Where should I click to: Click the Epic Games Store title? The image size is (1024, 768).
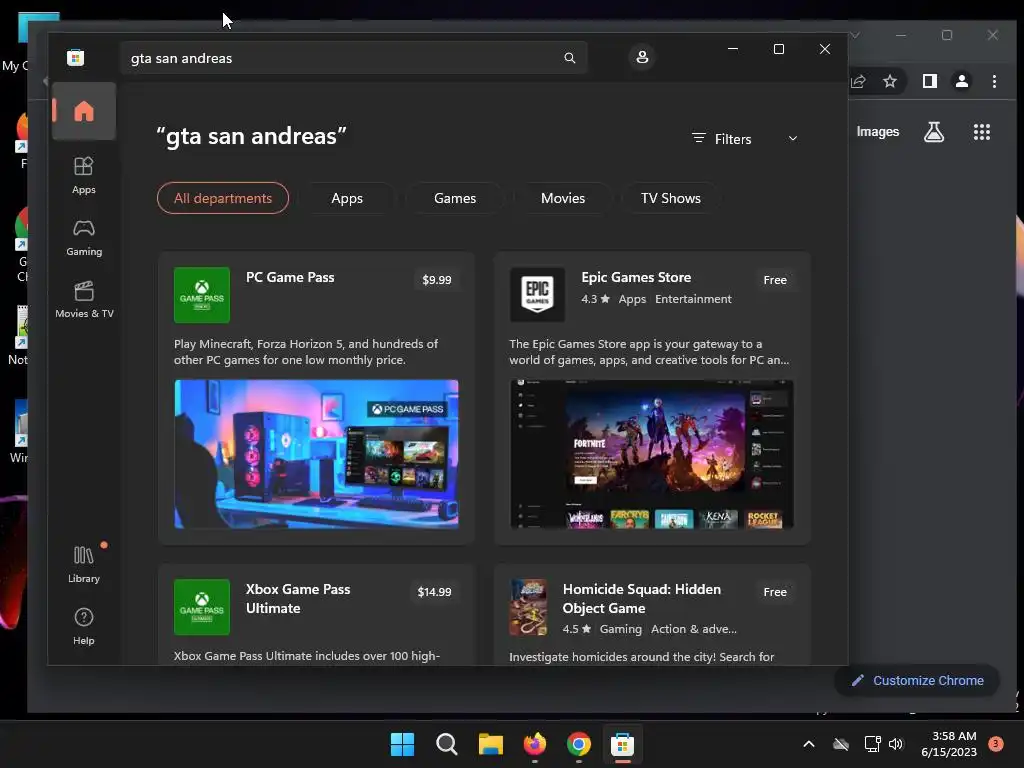pyautogui.click(x=636, y=278)
